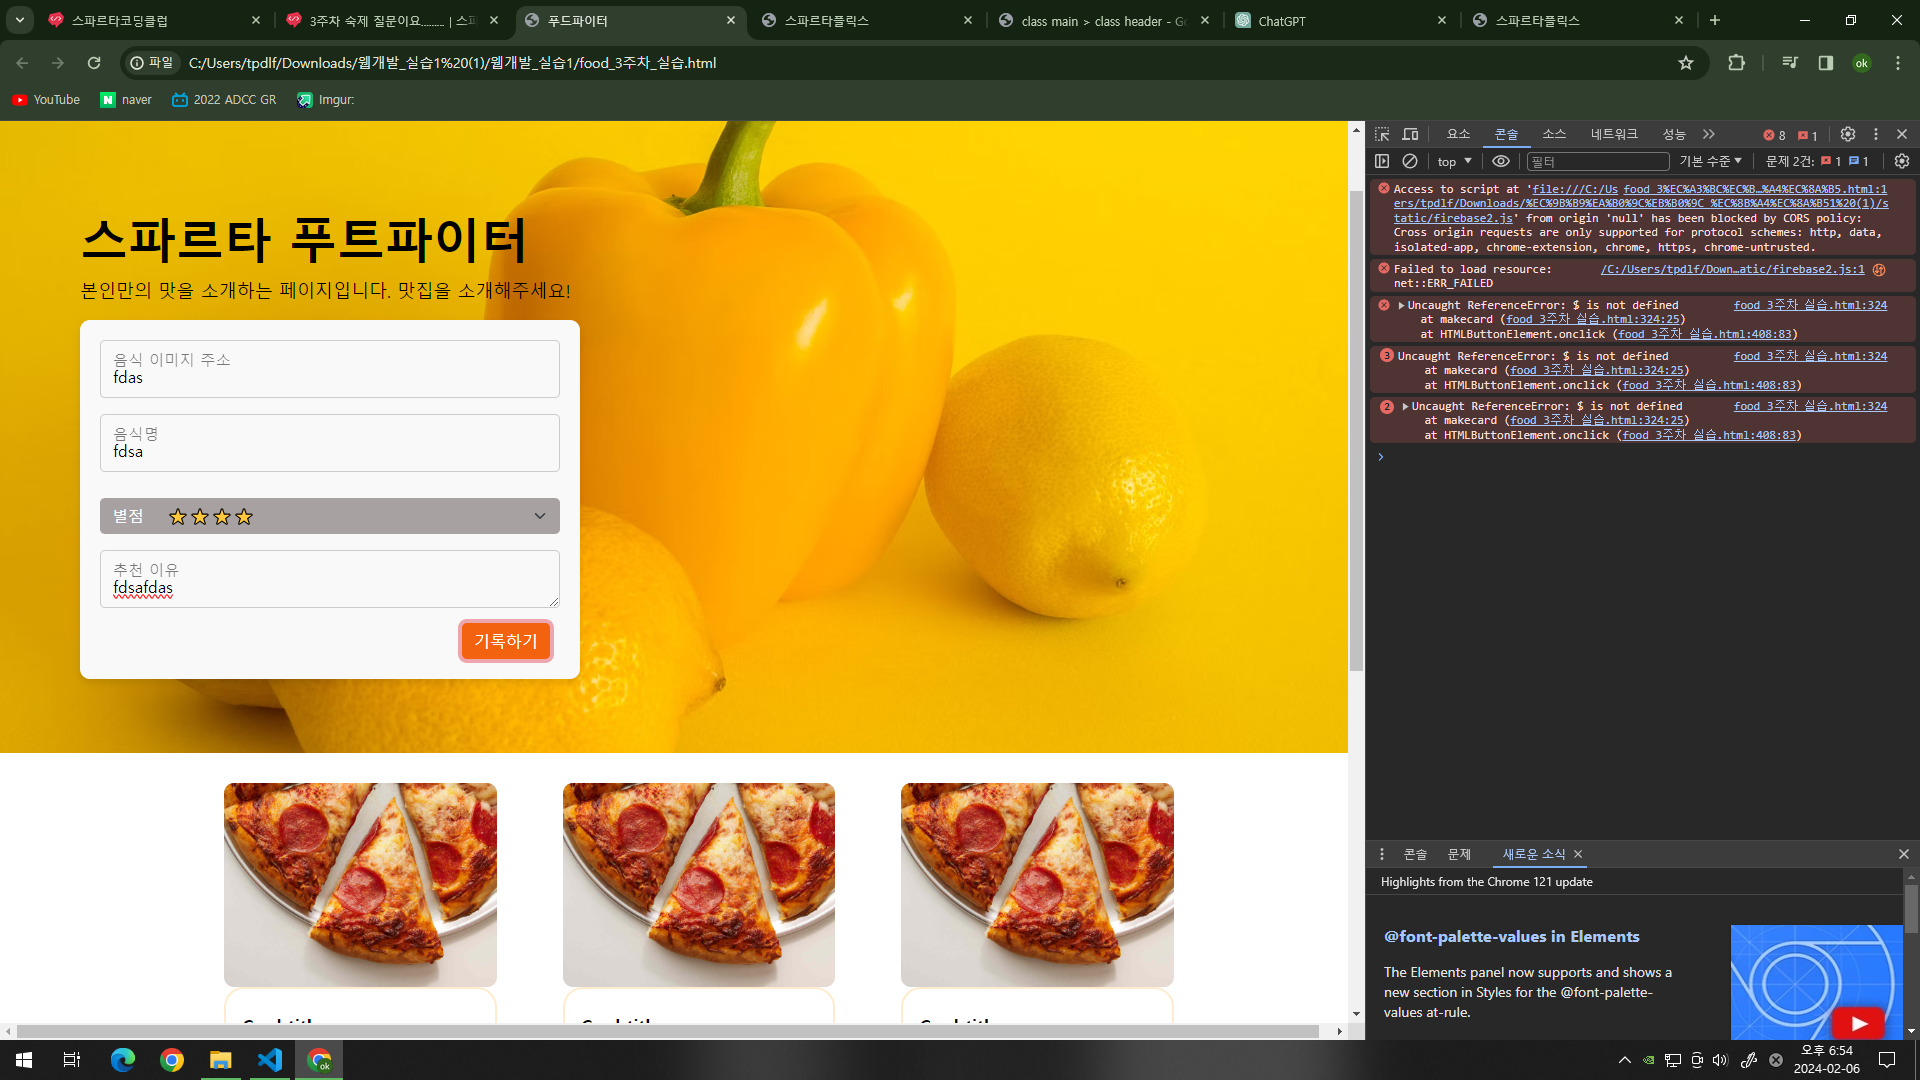This screenshot has width=1920, height=1080.
Task: Open the 기본 수준 log level dropdown
Action: tap(1710, 161)
